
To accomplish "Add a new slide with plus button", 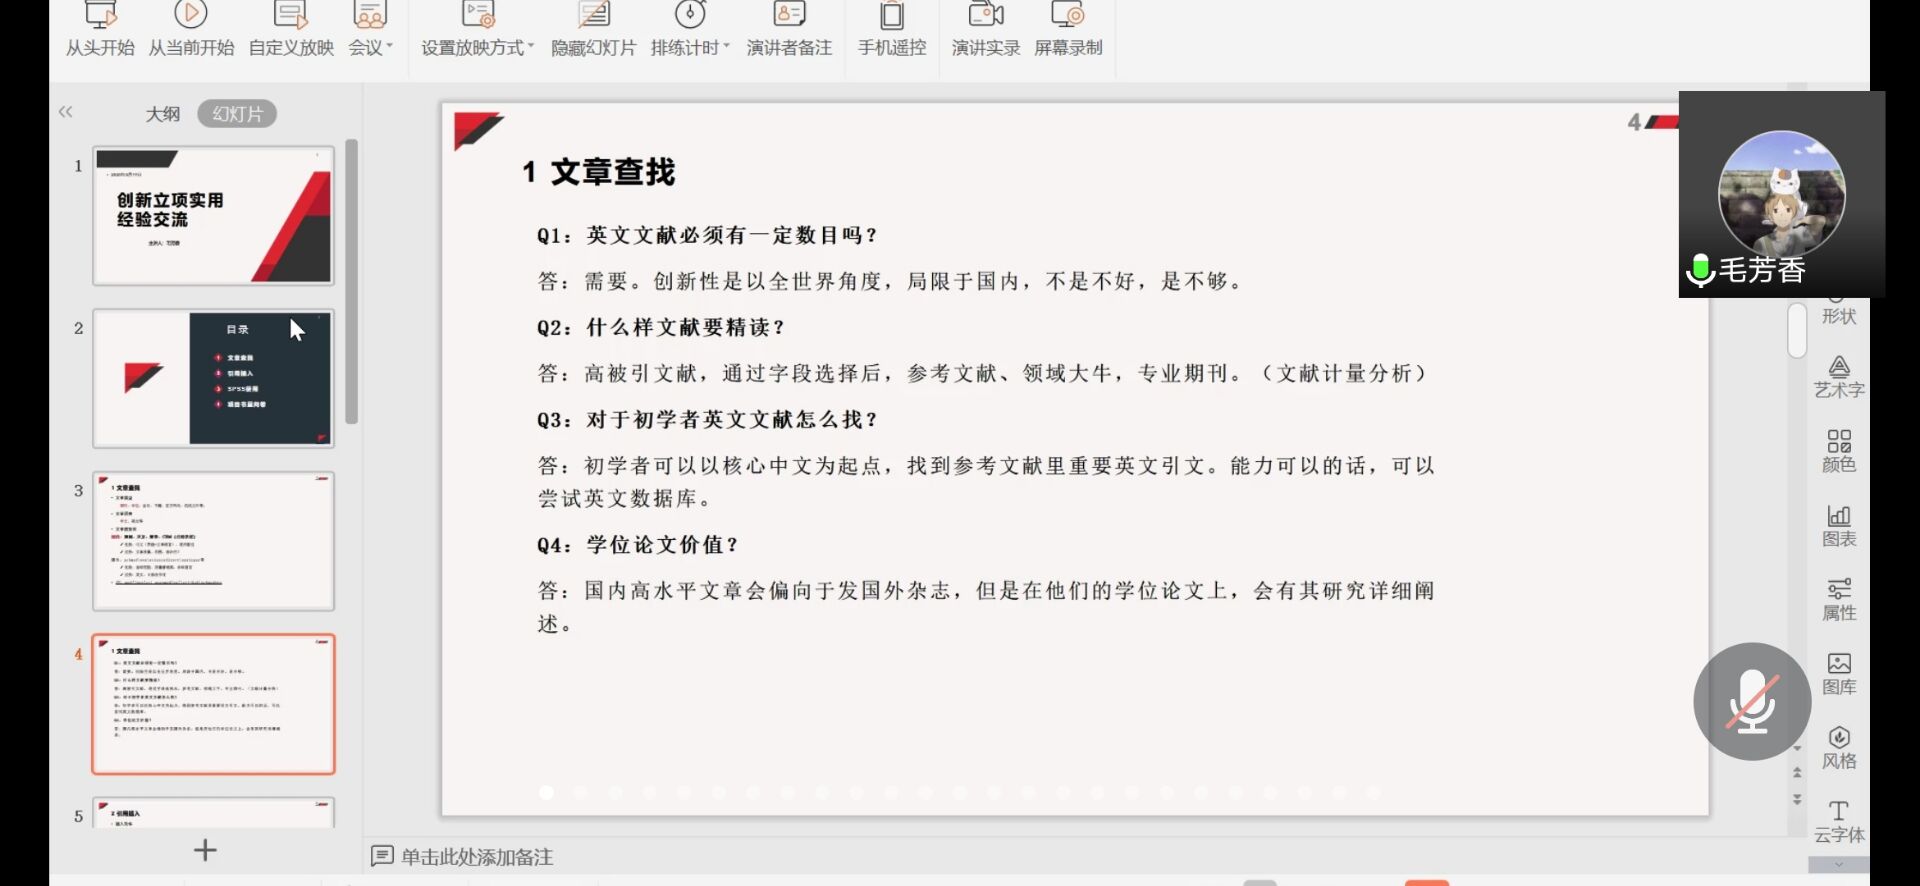I will 205,850.
